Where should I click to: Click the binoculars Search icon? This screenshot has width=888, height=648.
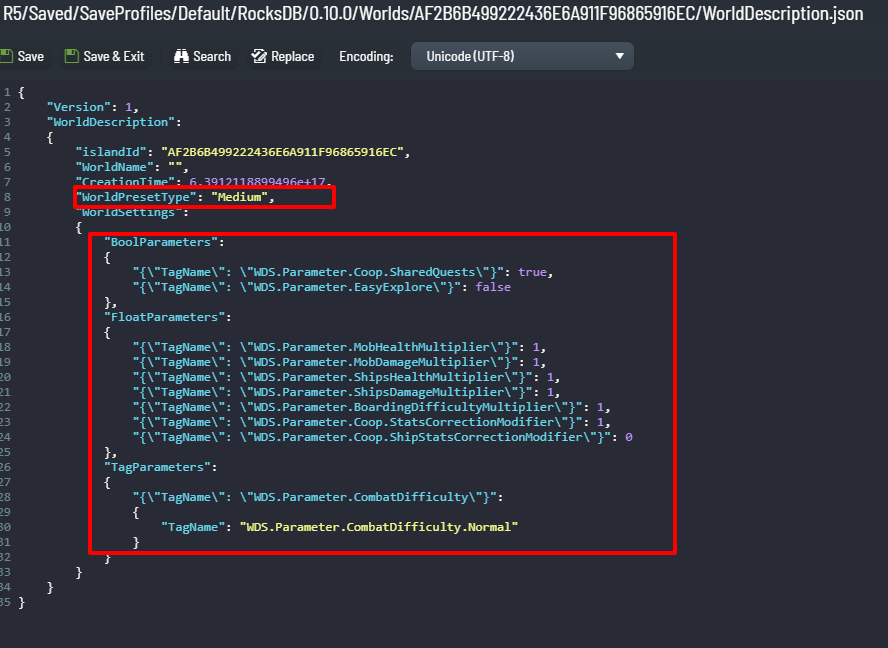click(181, 56)
